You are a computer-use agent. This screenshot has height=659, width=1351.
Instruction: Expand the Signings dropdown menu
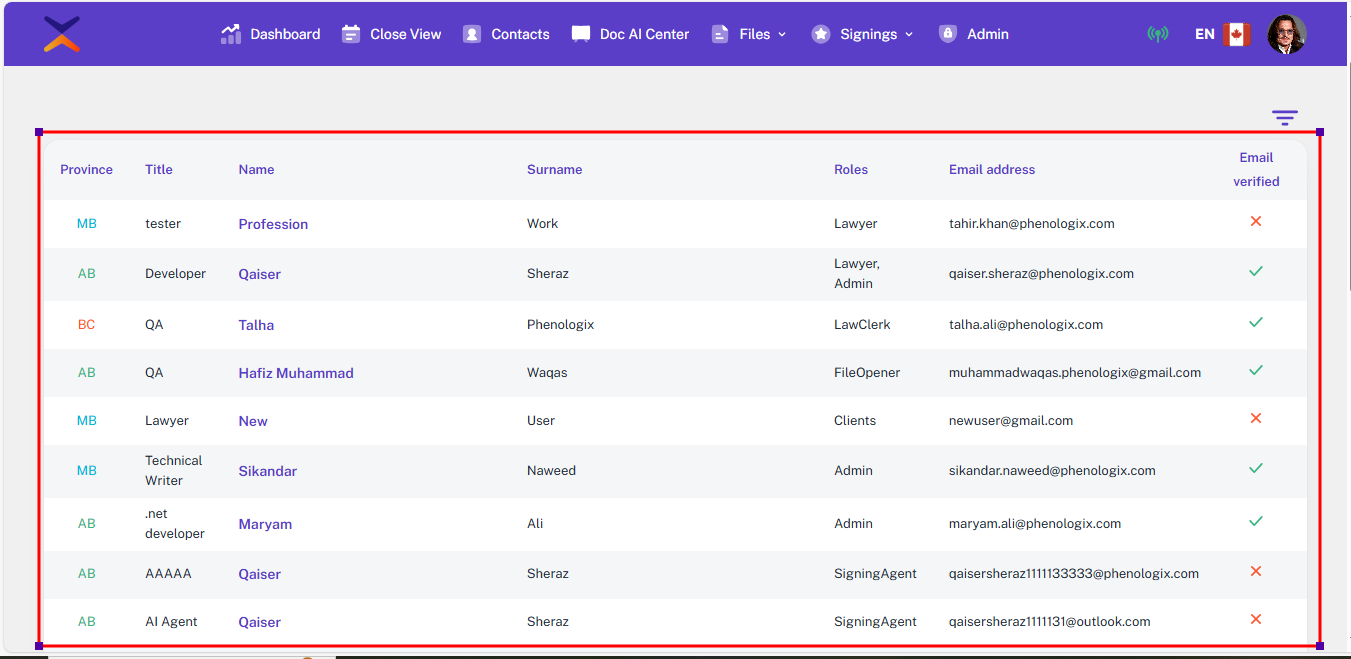pos(863,34)
